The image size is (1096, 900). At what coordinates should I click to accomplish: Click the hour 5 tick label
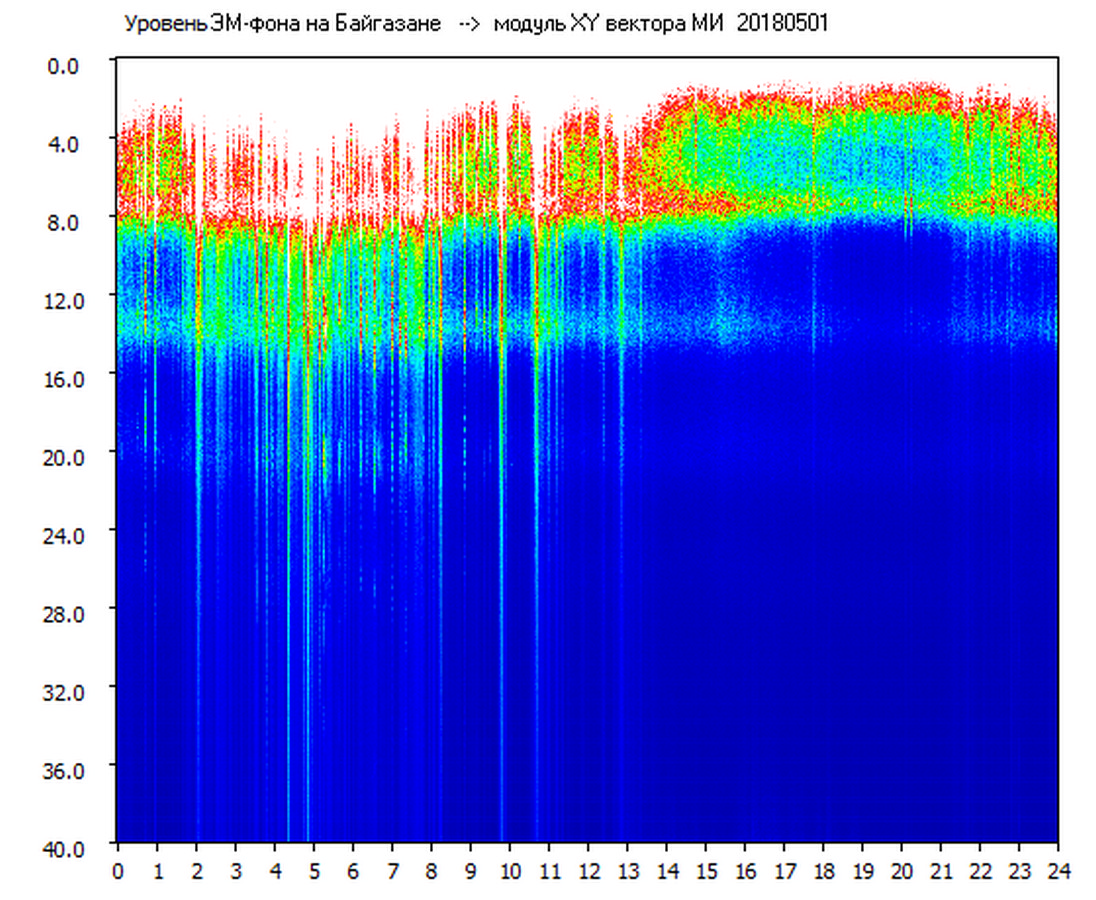(314, 871)
